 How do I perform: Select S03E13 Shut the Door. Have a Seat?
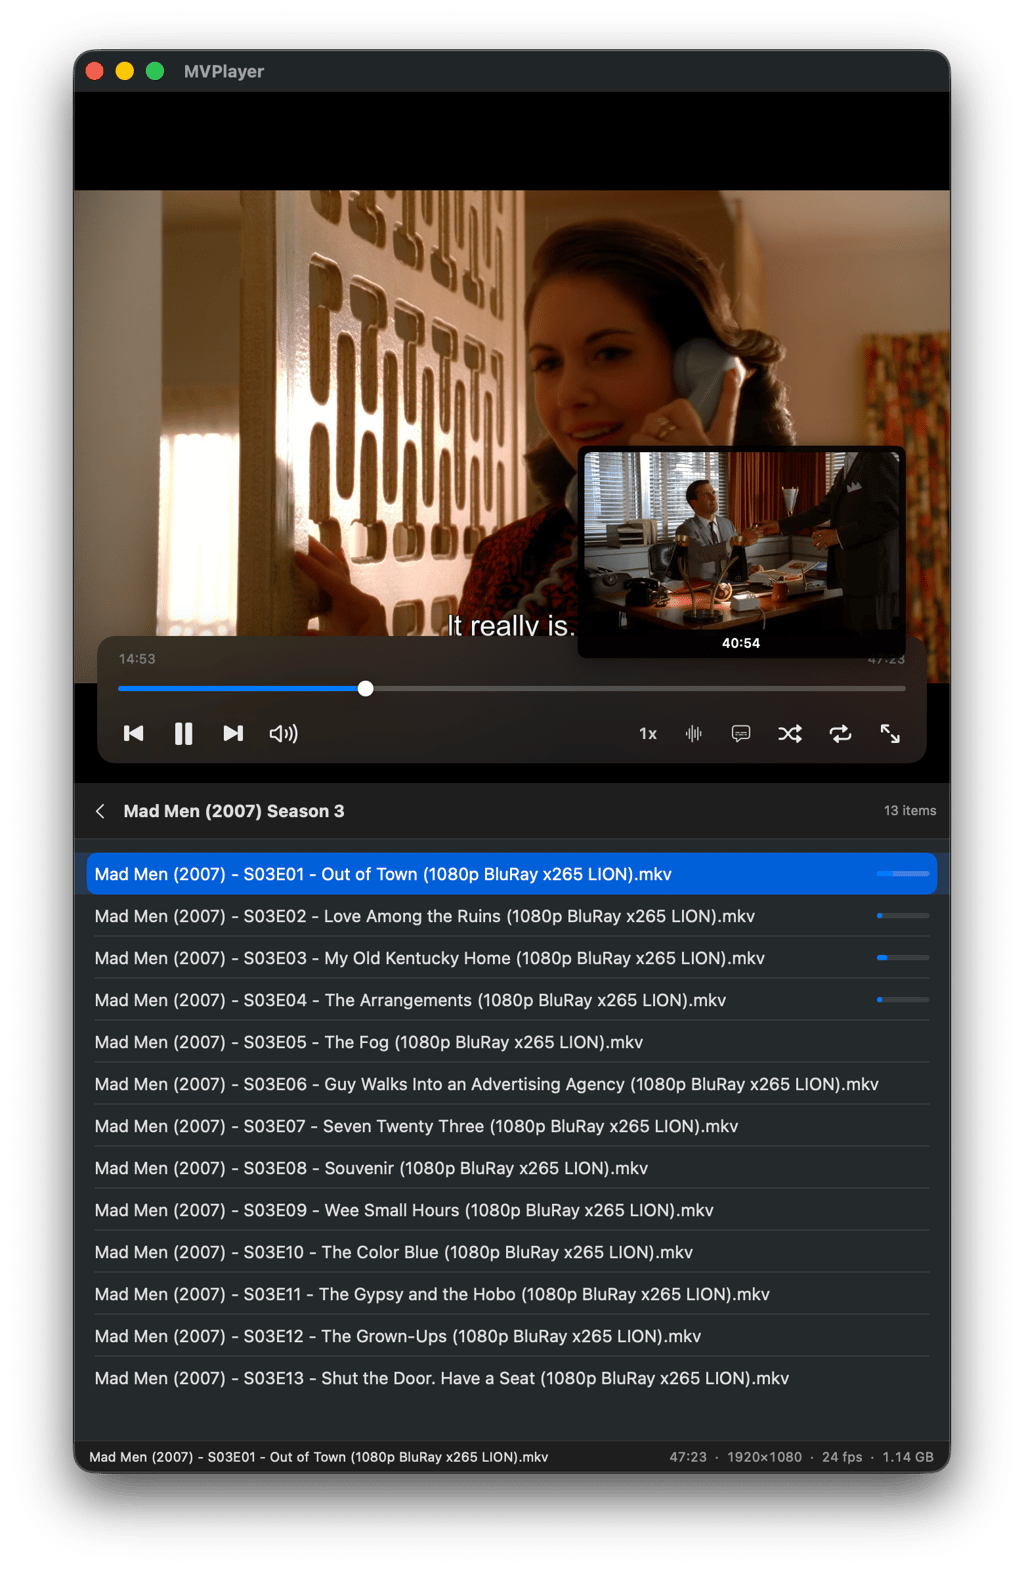click(x=512, y=1378)
